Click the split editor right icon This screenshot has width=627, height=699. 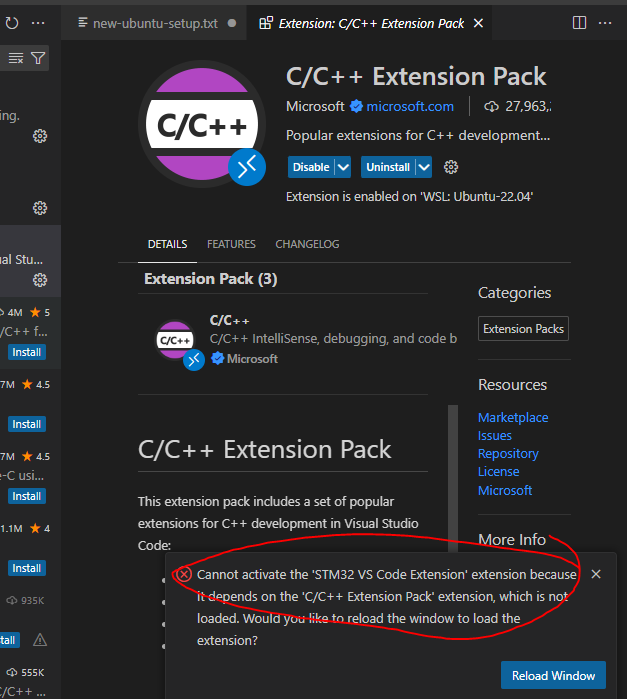(x=580, y=22)
